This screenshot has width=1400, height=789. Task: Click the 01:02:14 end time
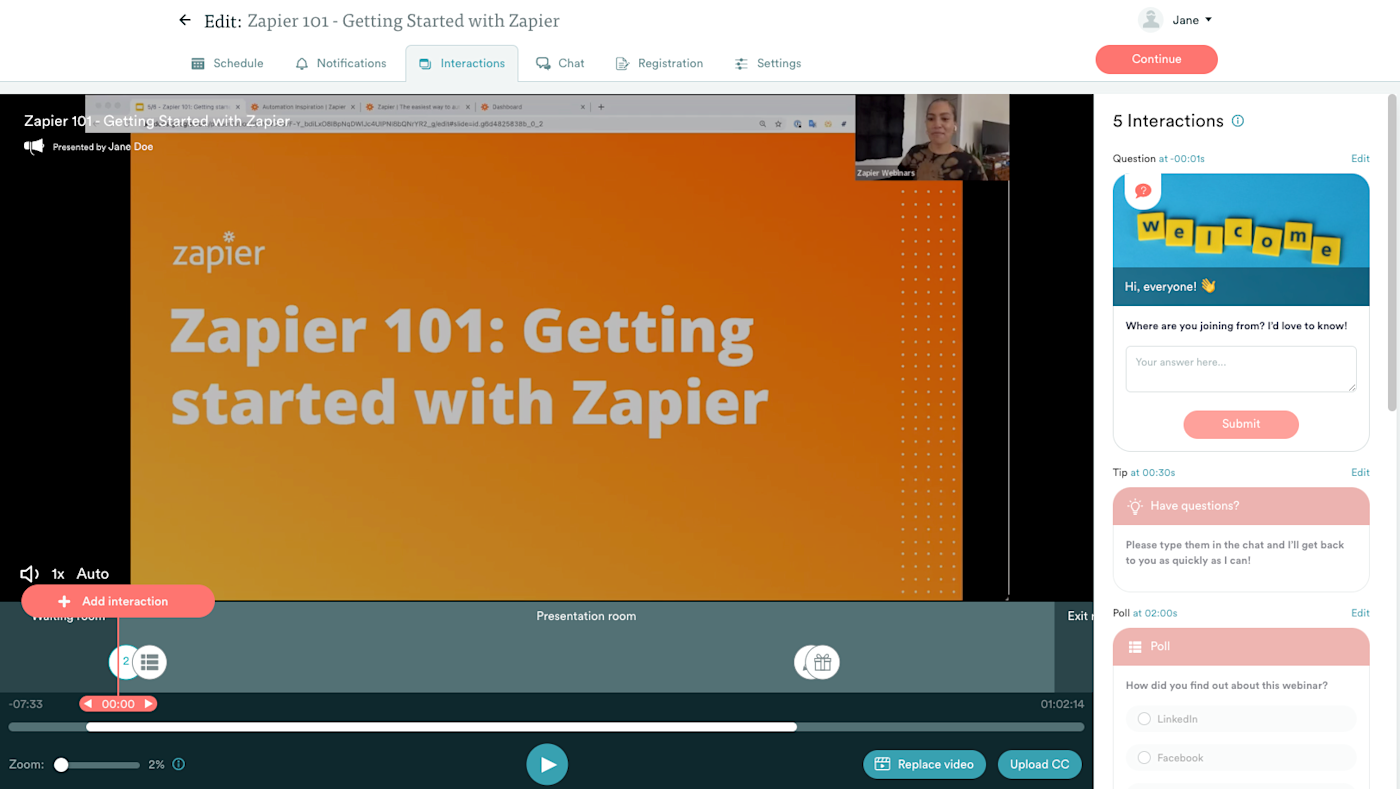tap(1062, 704)
